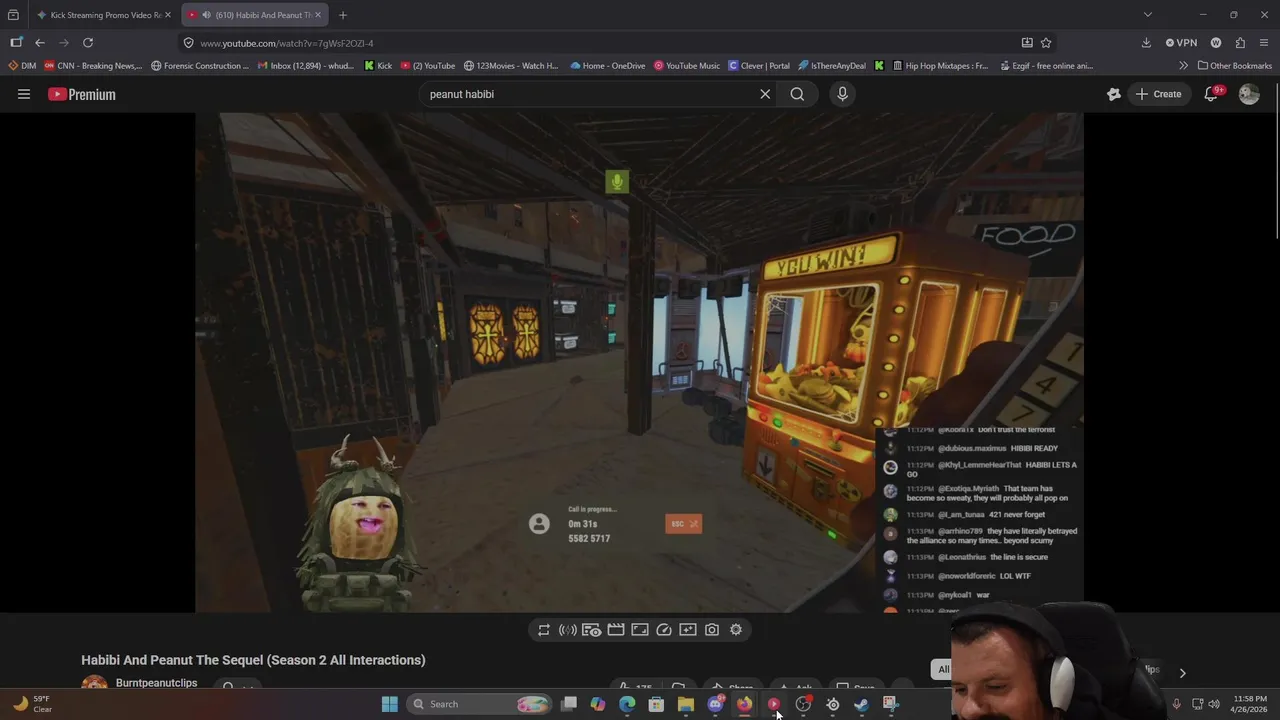Go to YouTube Premium home logo
The width and height of the screenshot is (1280, 720).
tap(82, 94)
